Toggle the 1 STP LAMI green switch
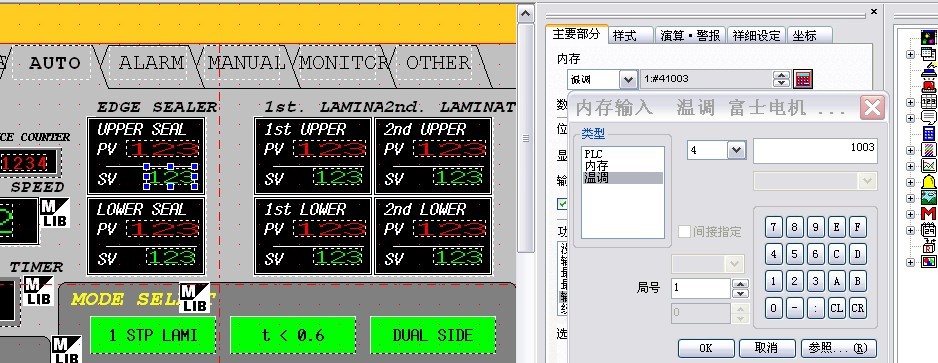The width and height of the screenshot is (938, 363). (153, 335)
